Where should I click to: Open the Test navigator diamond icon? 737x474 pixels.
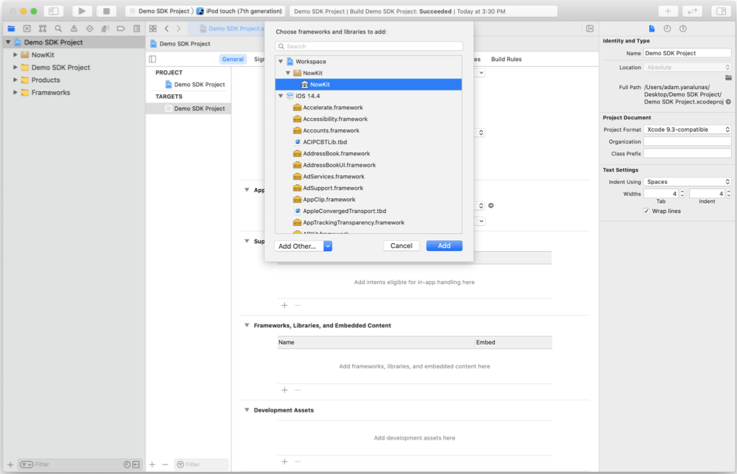tap(89, 29)
